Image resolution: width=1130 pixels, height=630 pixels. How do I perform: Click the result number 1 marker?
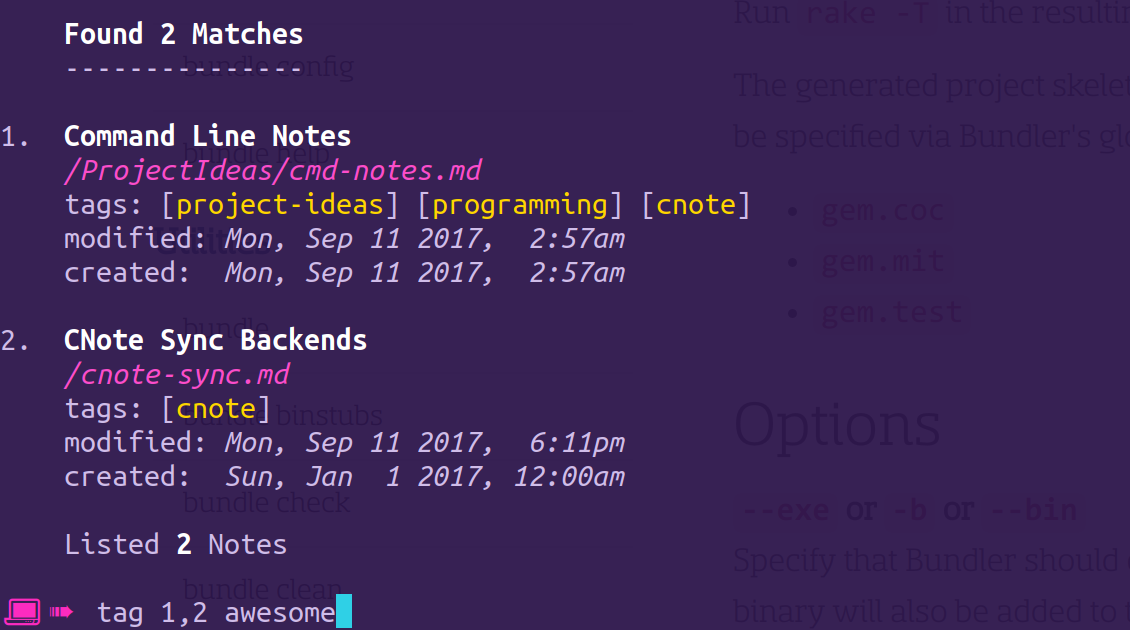[x=15, y=136]
